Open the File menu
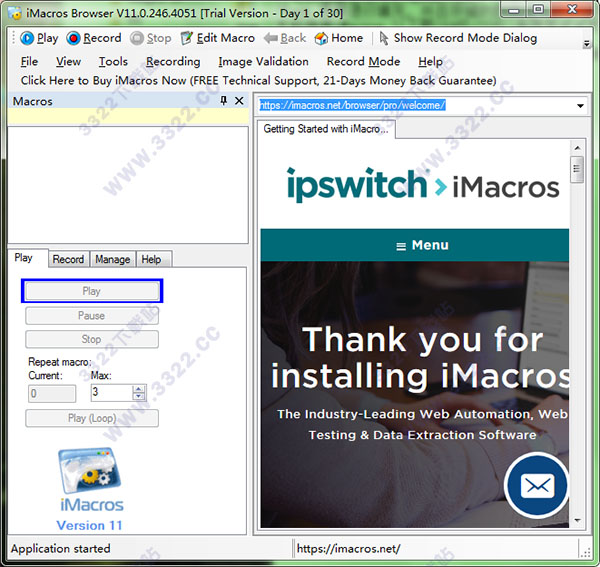Screen dimensions: 600x567 click(x=29, y=62)
